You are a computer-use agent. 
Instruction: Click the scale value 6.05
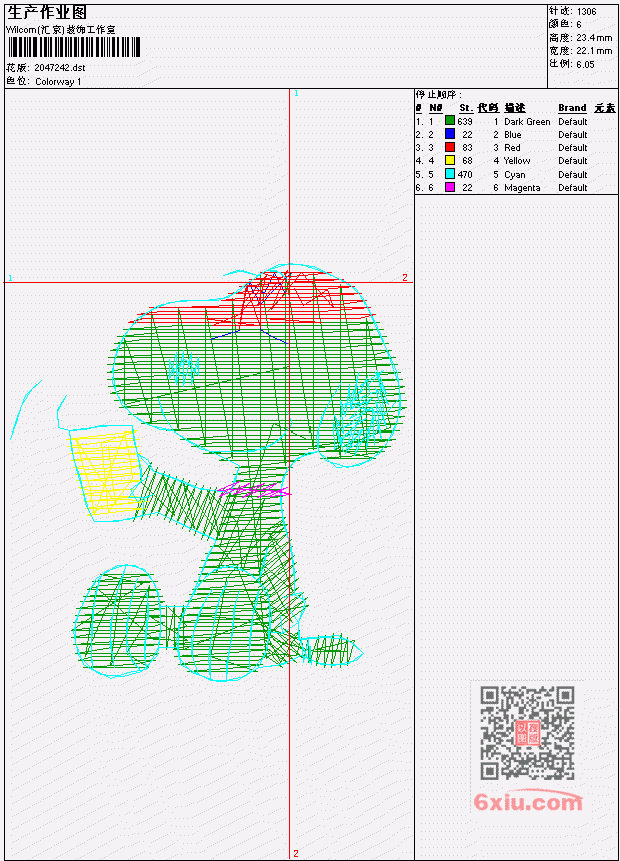585,64
